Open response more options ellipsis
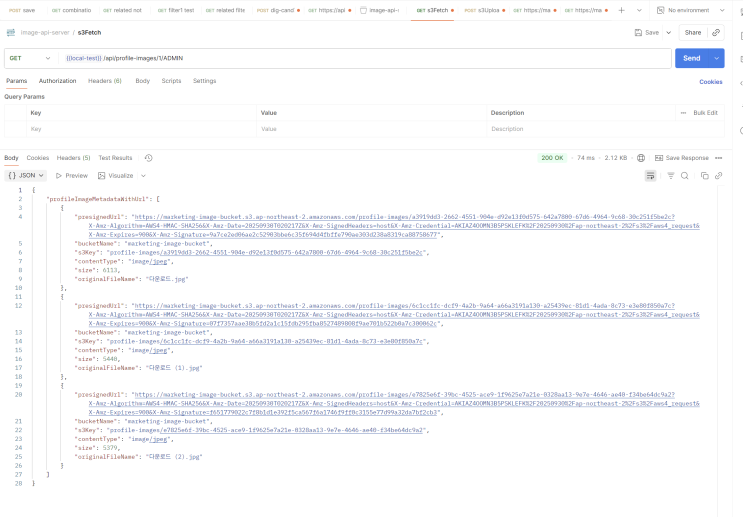 tap(718, 158)
